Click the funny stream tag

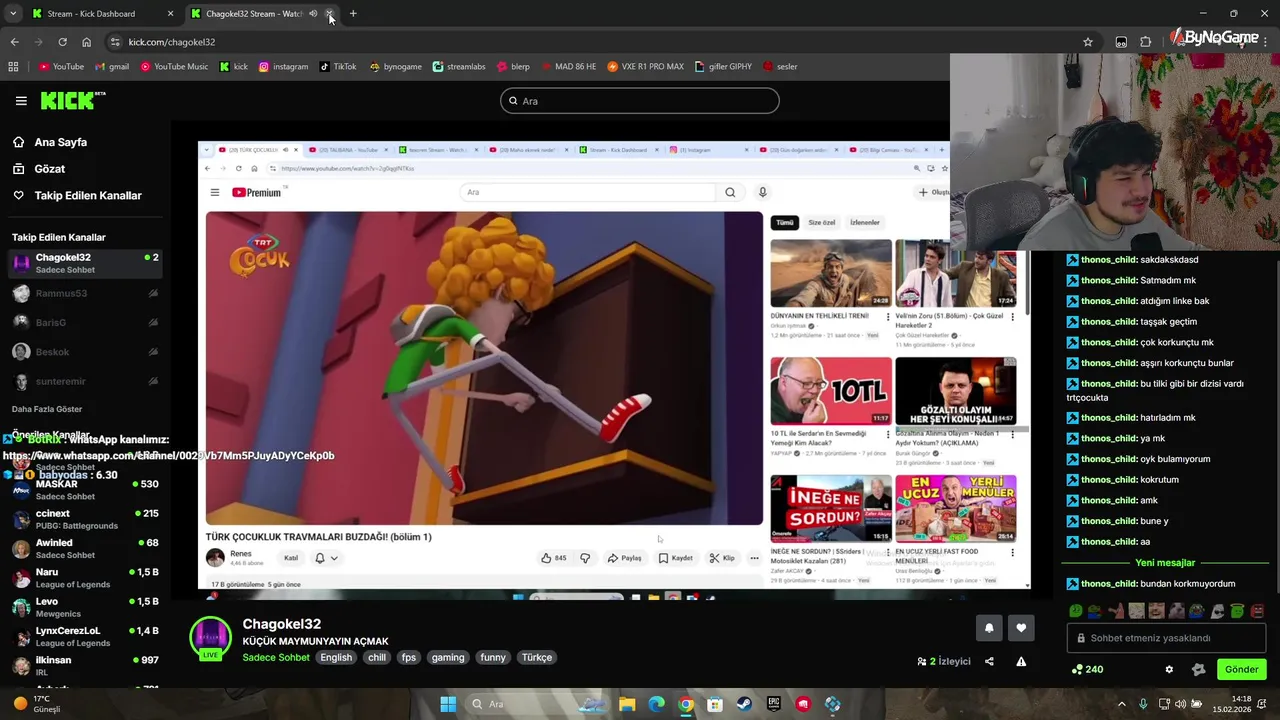pos(493,657)
